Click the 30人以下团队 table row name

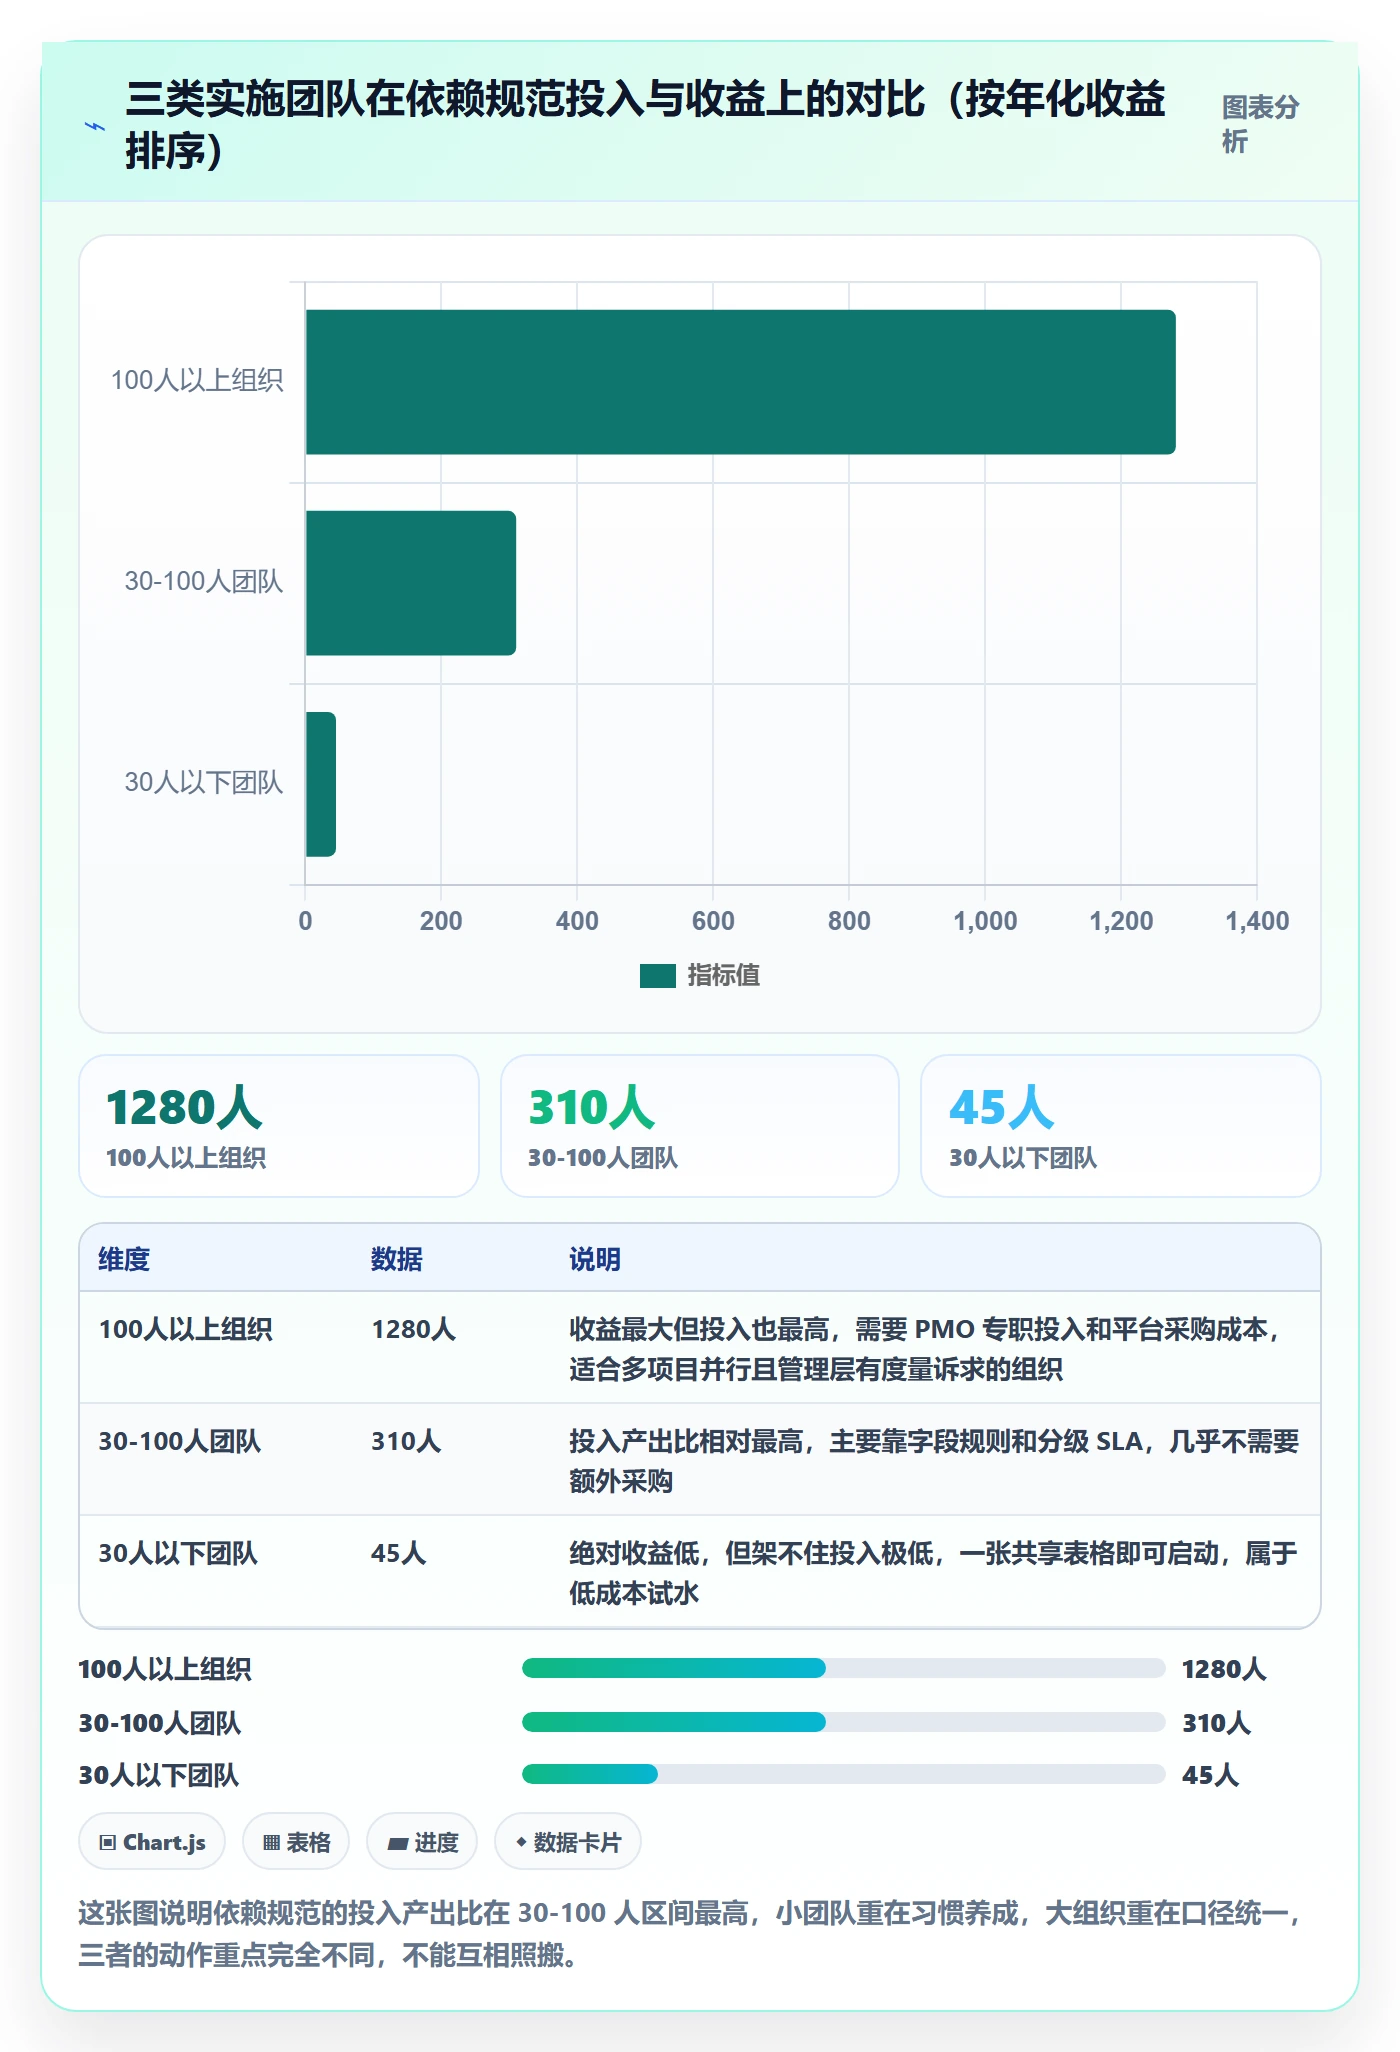[x=178, y=1554]
